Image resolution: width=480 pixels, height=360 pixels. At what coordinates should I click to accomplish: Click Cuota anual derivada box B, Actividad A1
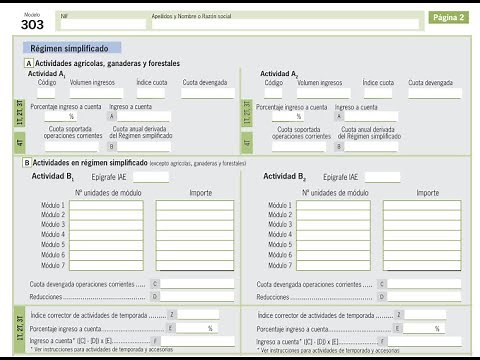pos(144,146)
